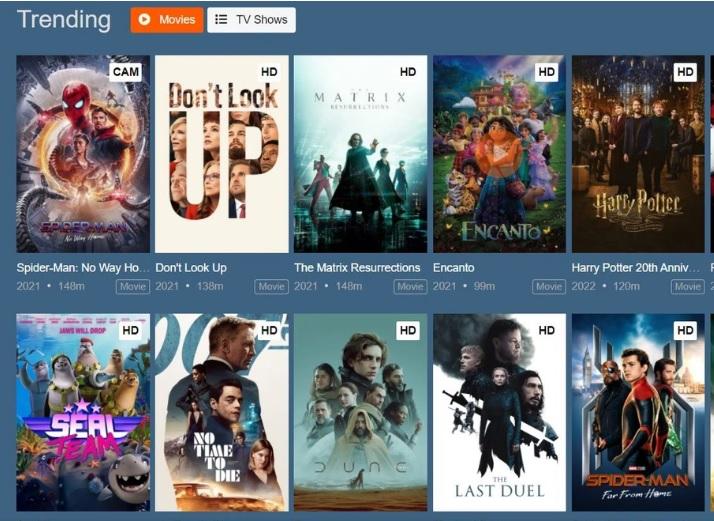
Task: Click the Movie tag under Harry Potter
Action: (688, 286)
